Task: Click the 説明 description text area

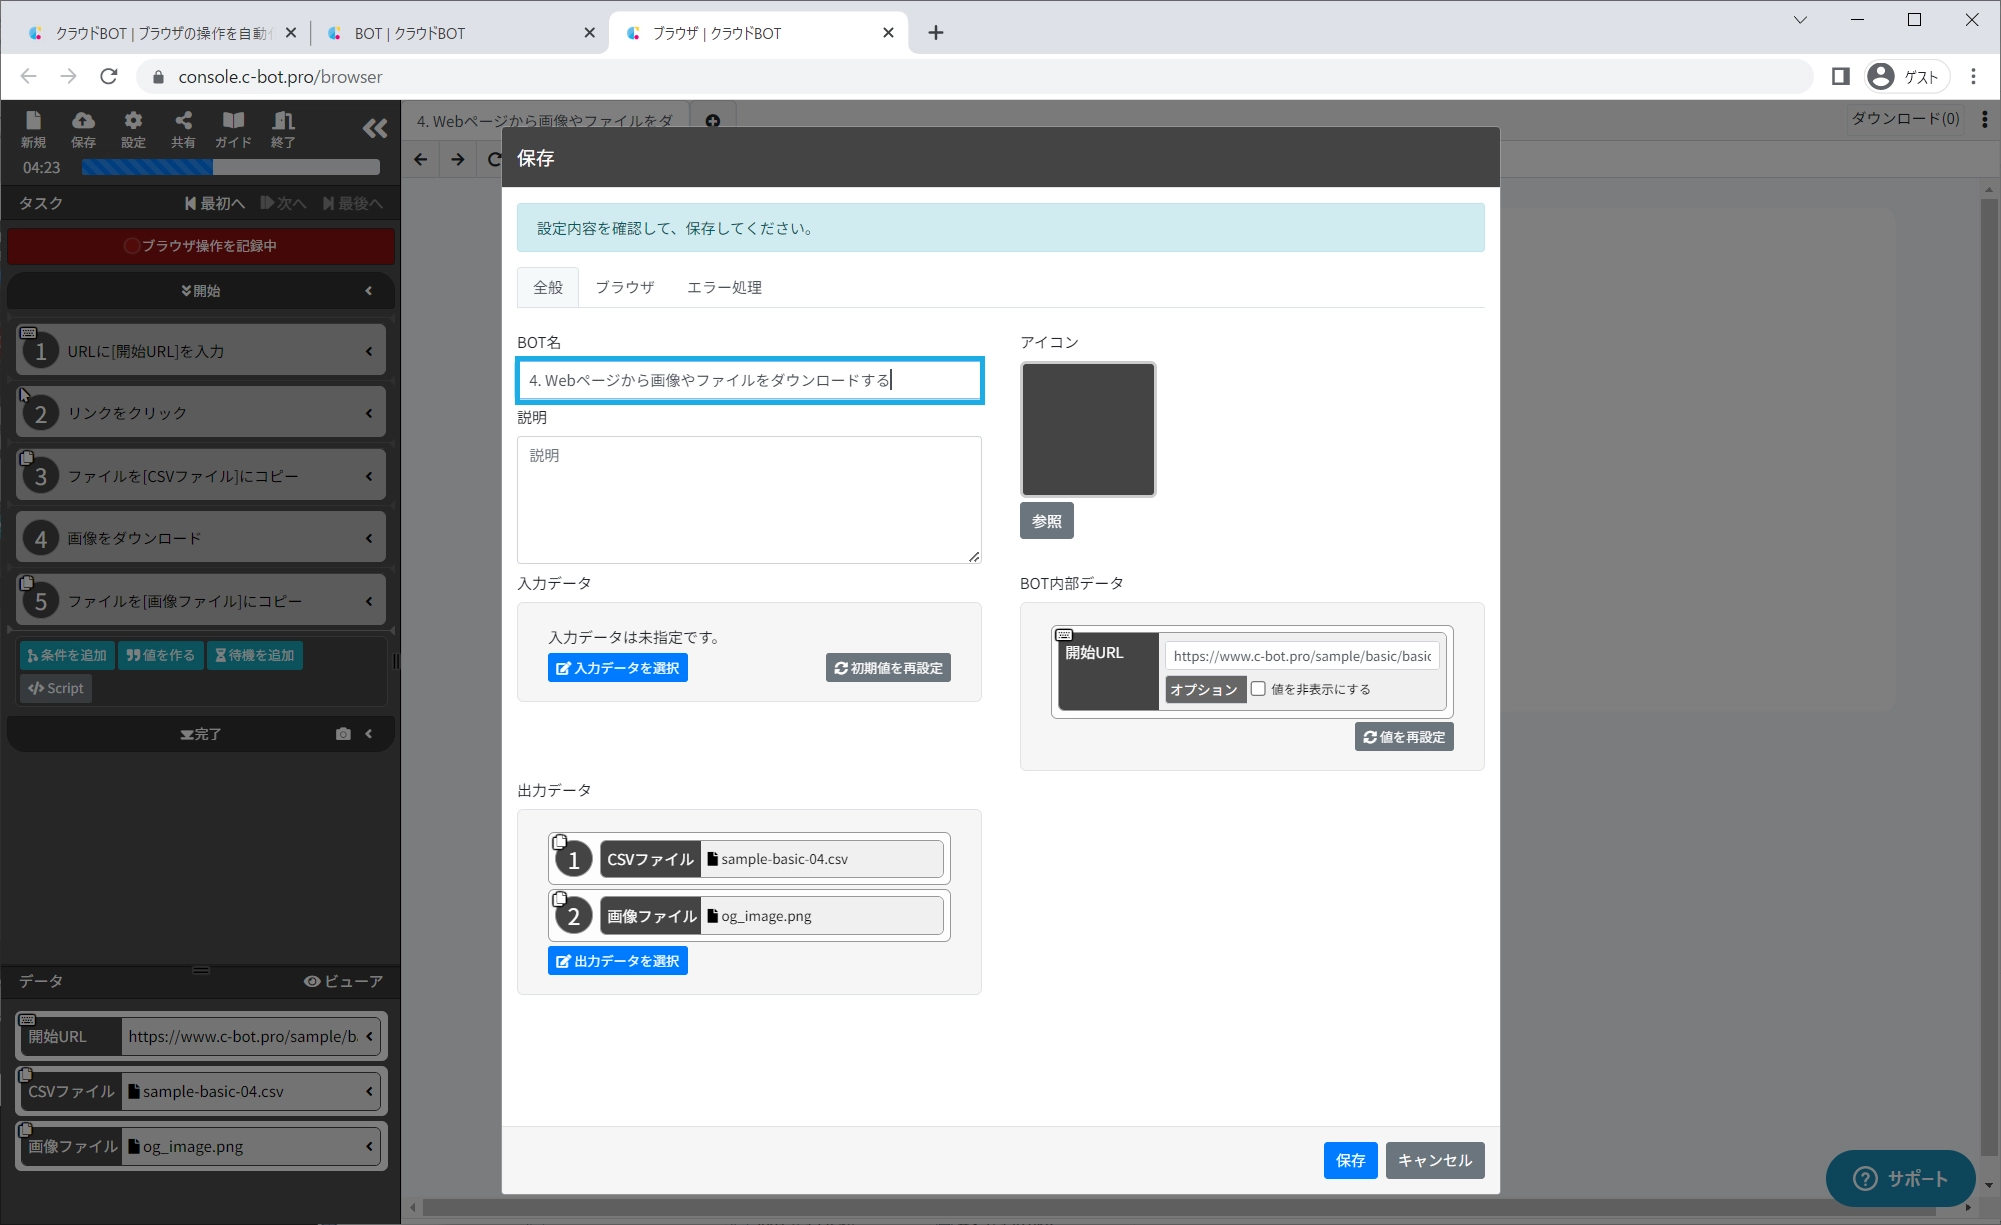Action: click(x=748, y=499)
